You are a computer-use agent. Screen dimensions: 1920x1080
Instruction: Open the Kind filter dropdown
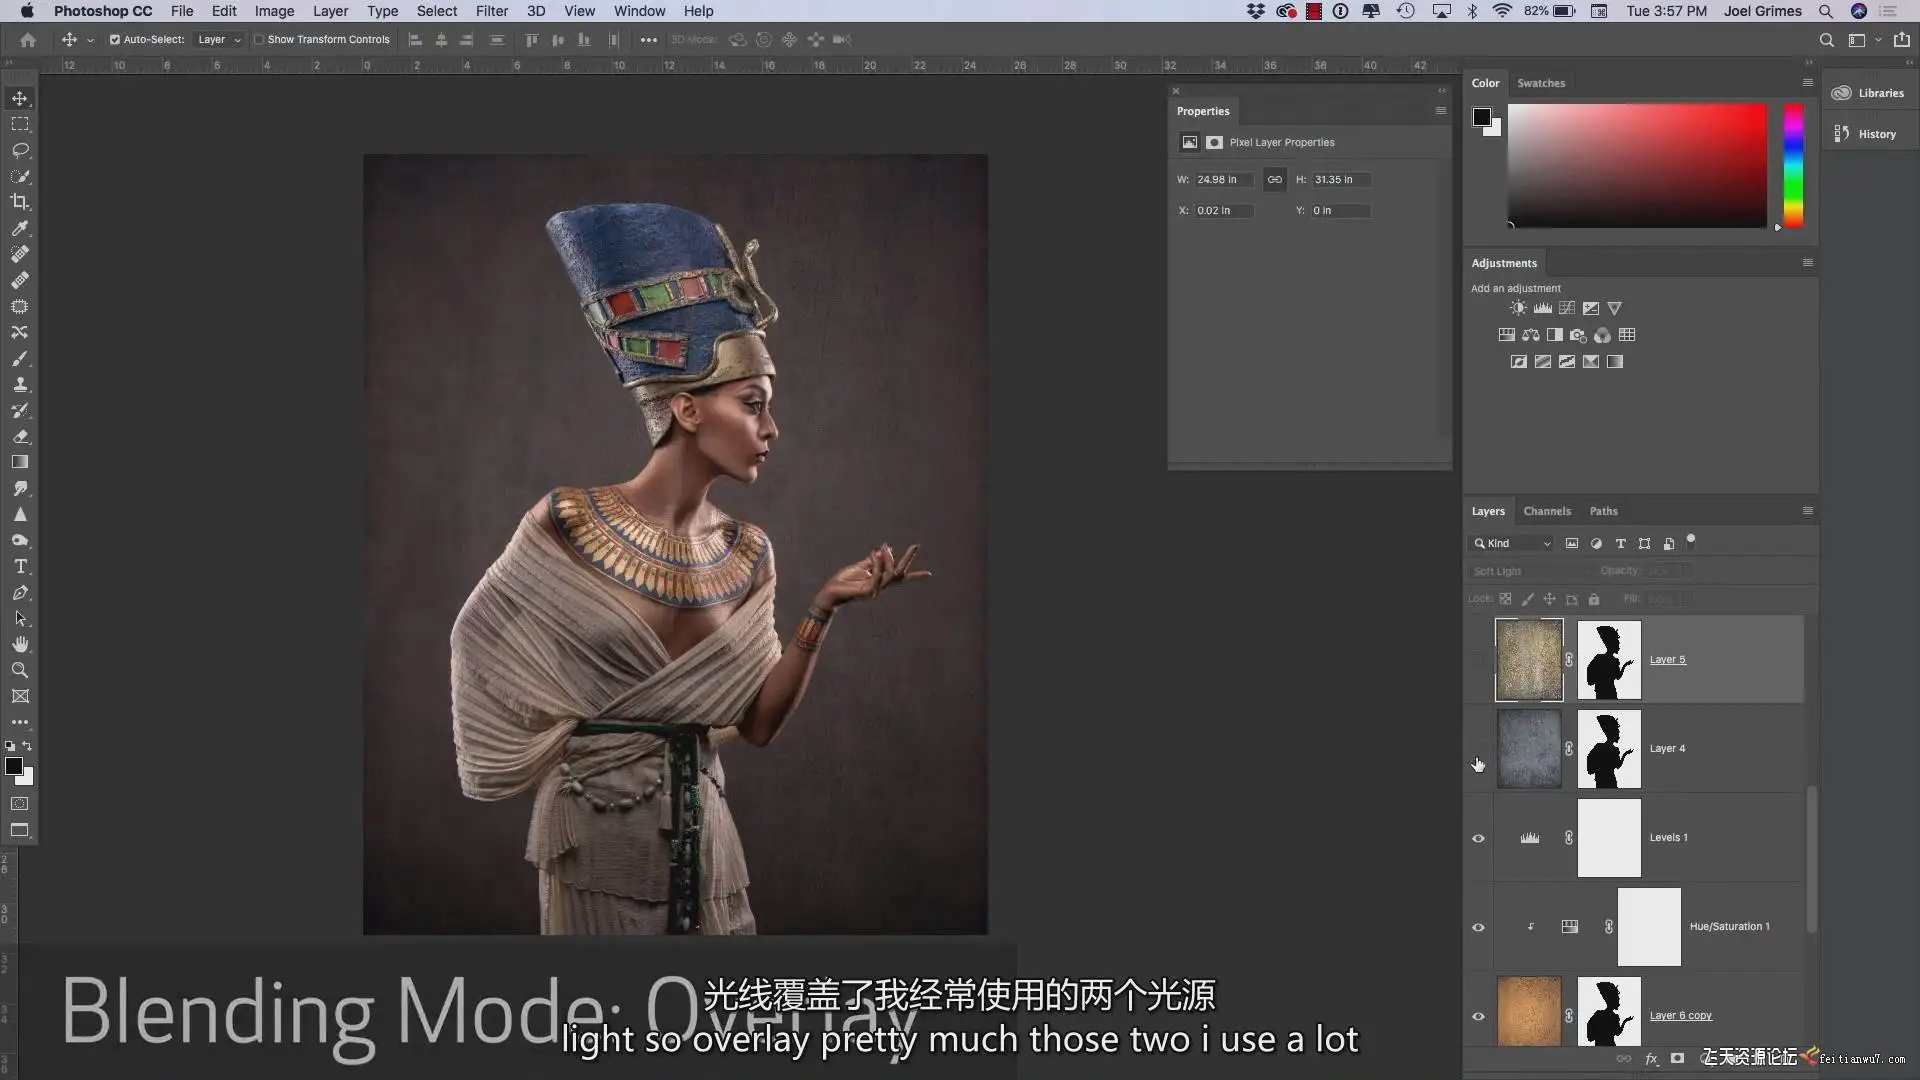click(x=1512, y=543)
